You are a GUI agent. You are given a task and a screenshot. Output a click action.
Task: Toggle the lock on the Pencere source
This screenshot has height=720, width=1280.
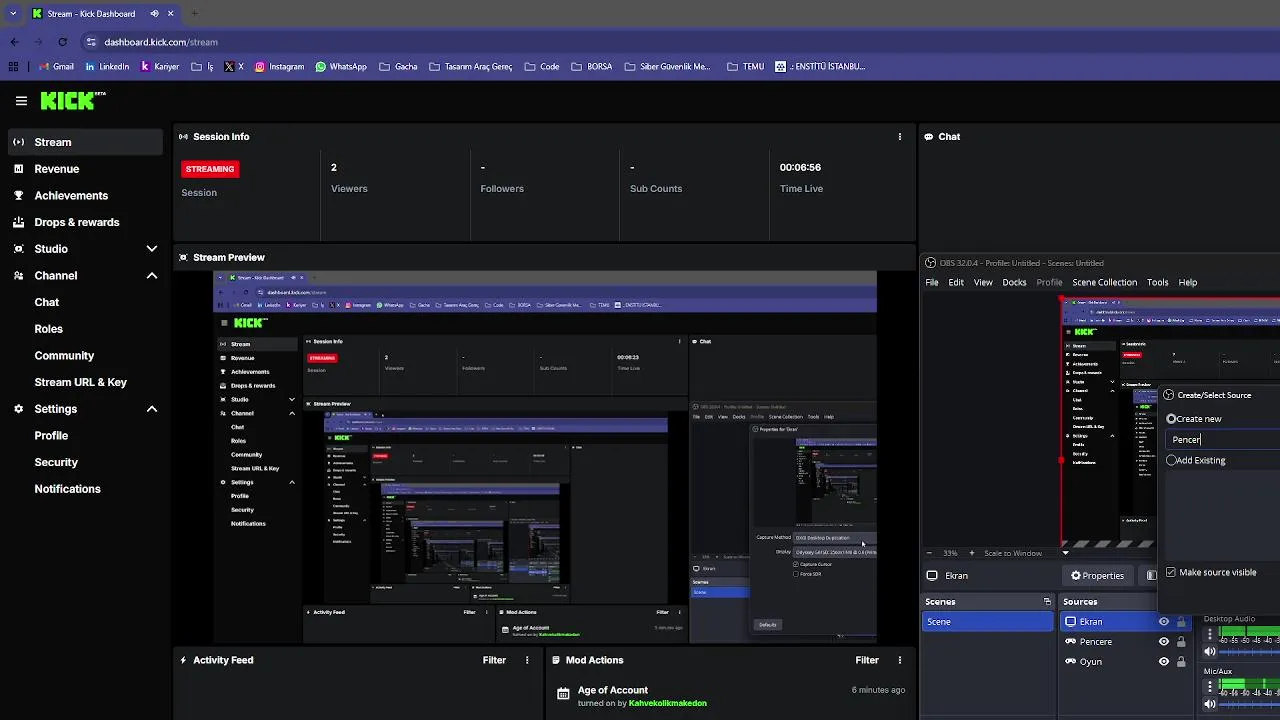1181,642
